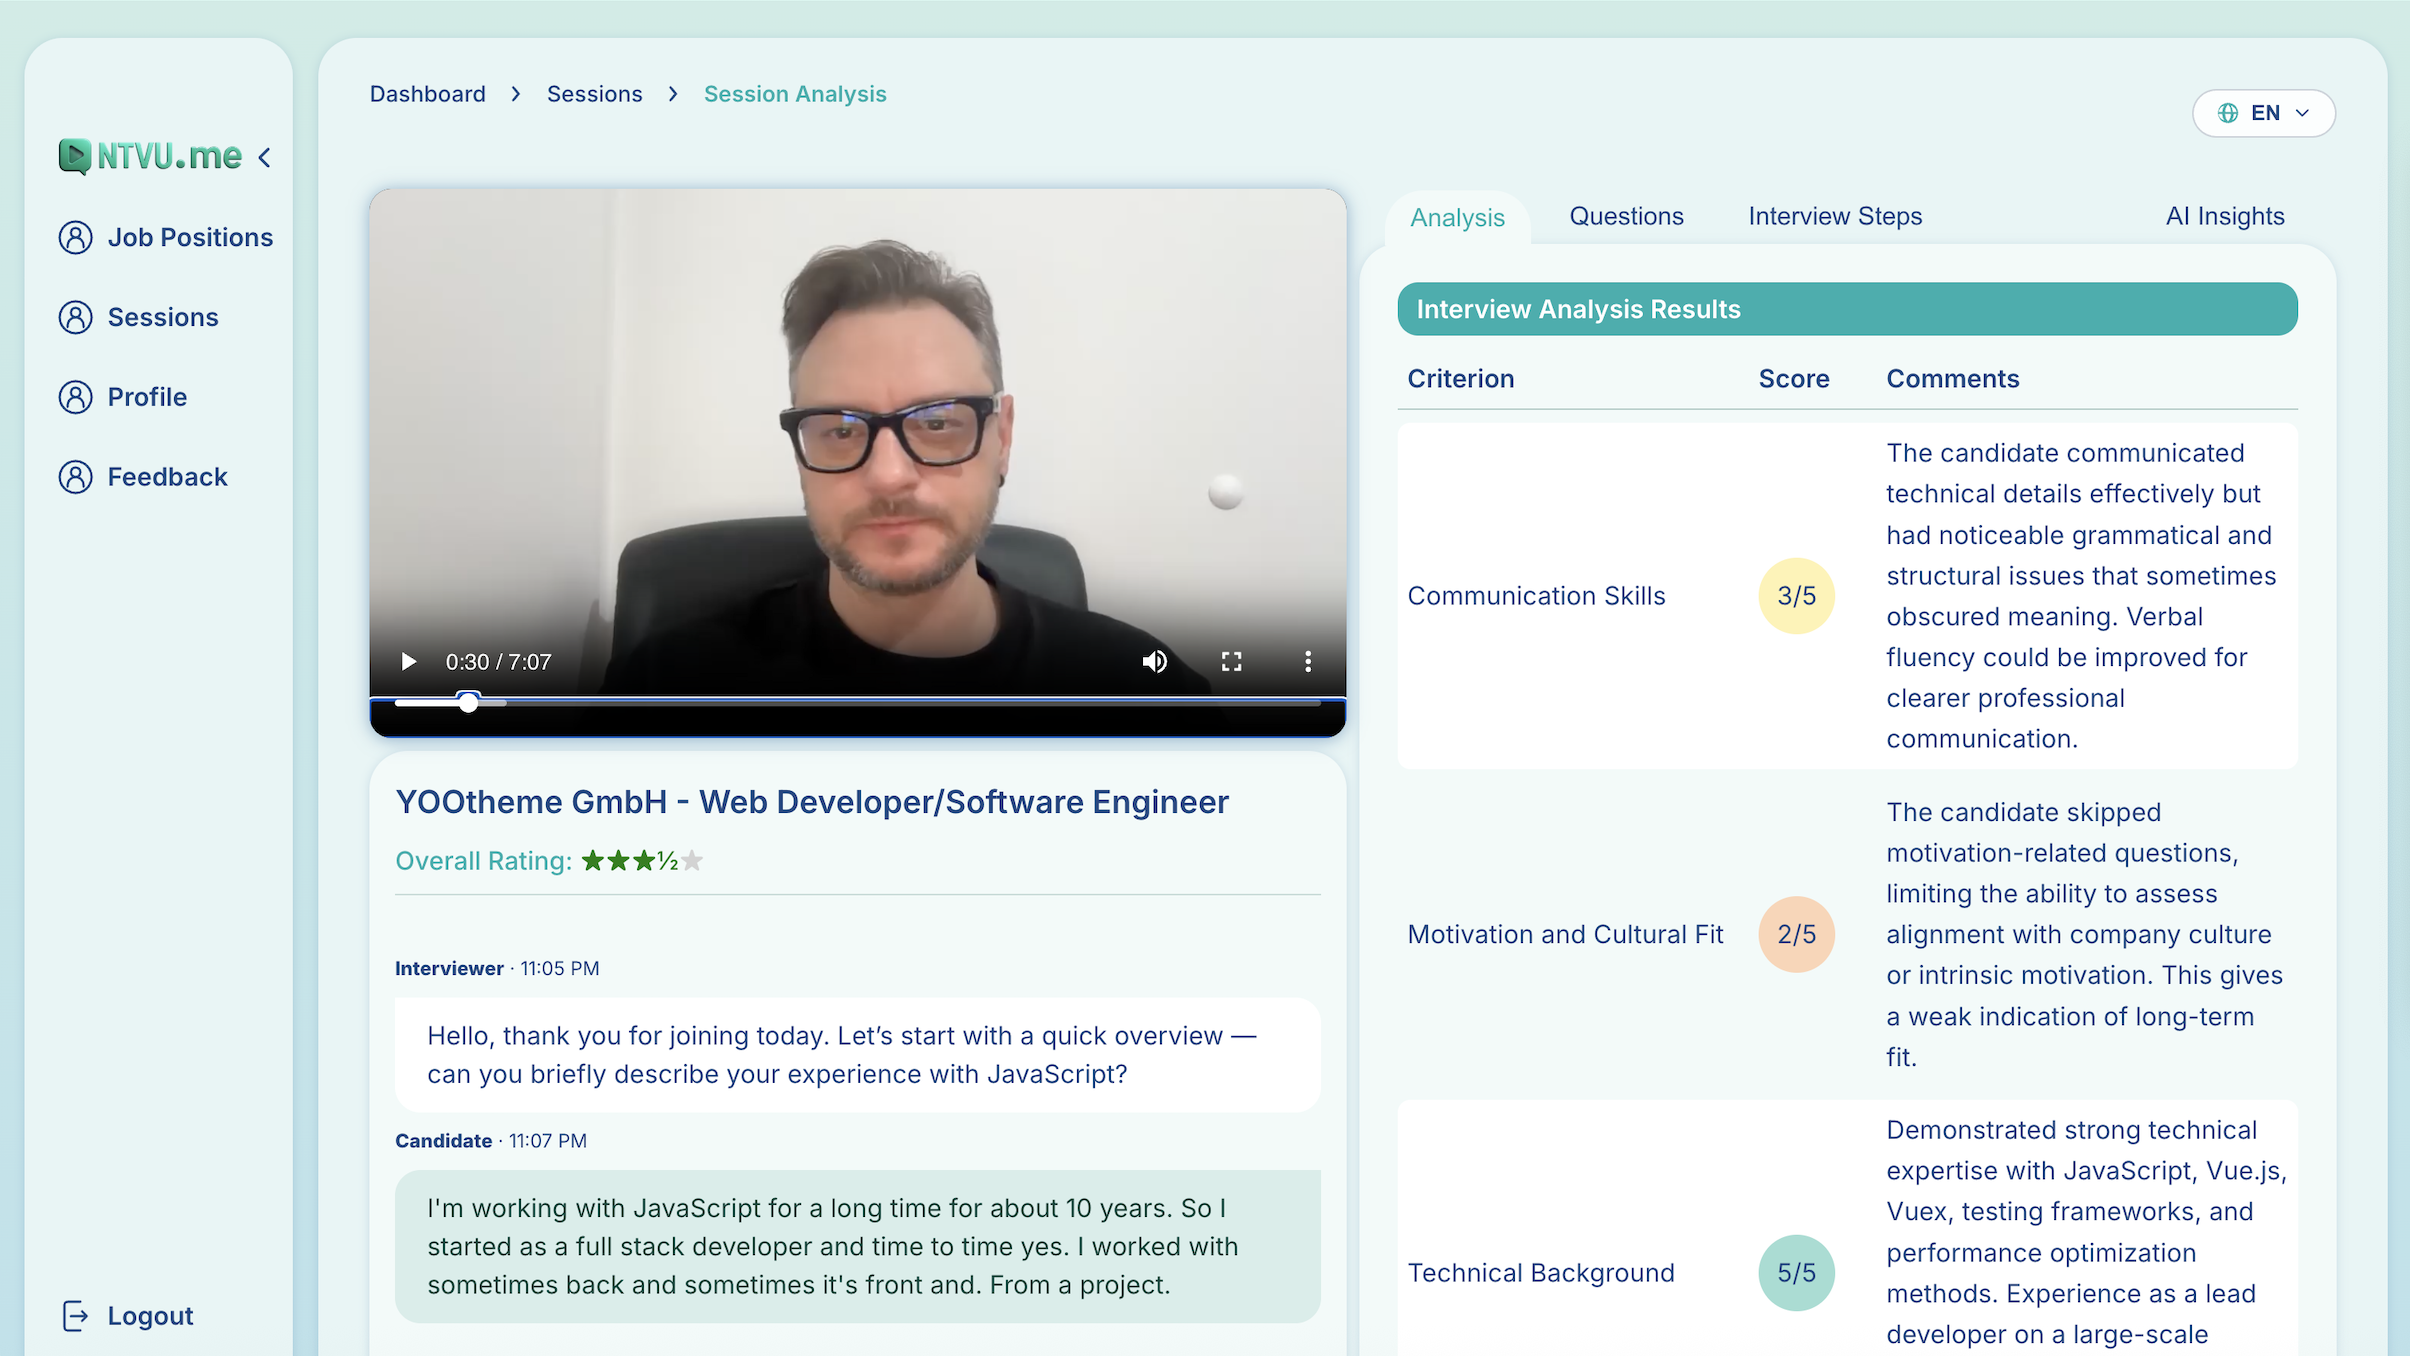2410x1356 pixels.
Task: Open Sessions from the sidebar
Action: [162, 317]
